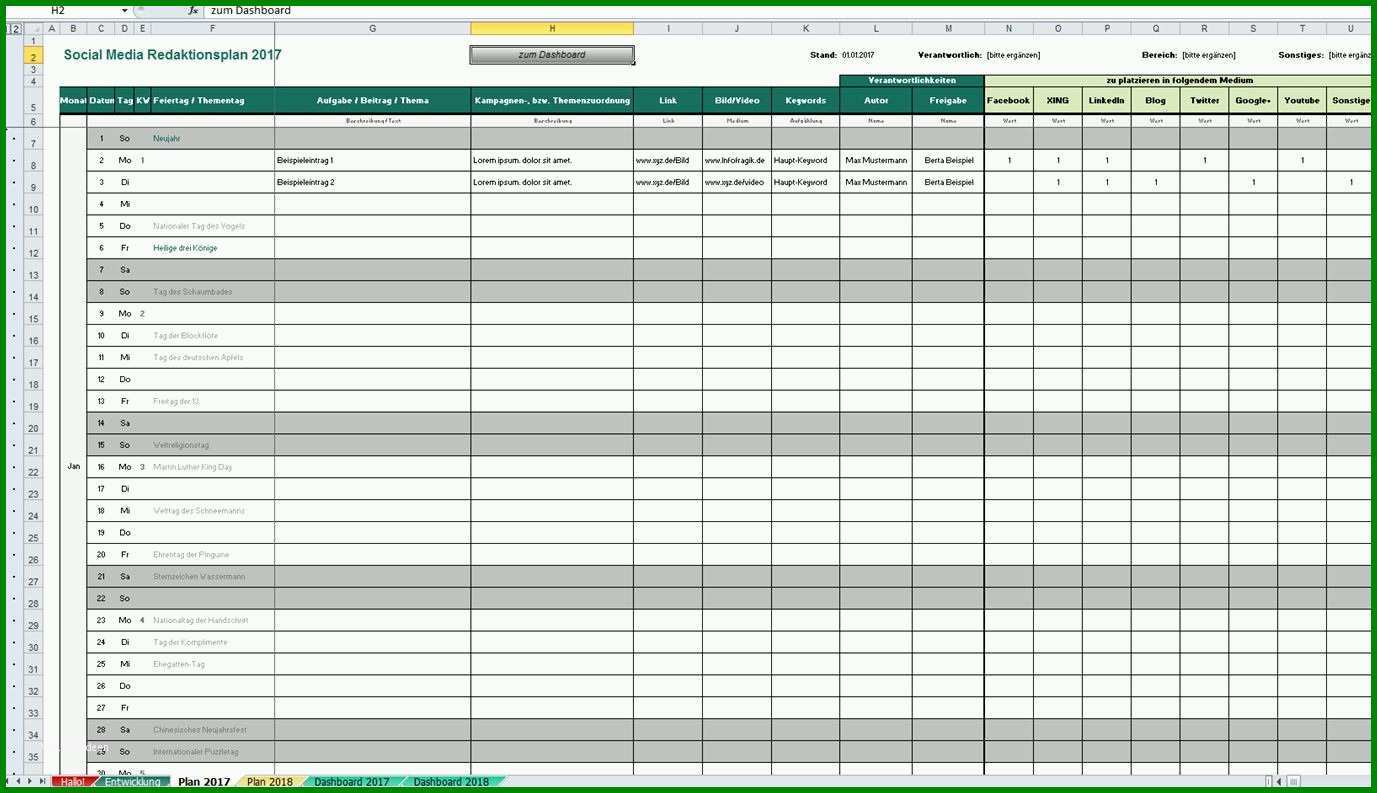
Task: Open the Name Box dropdown arrow
Action: (x=124, y=10)
